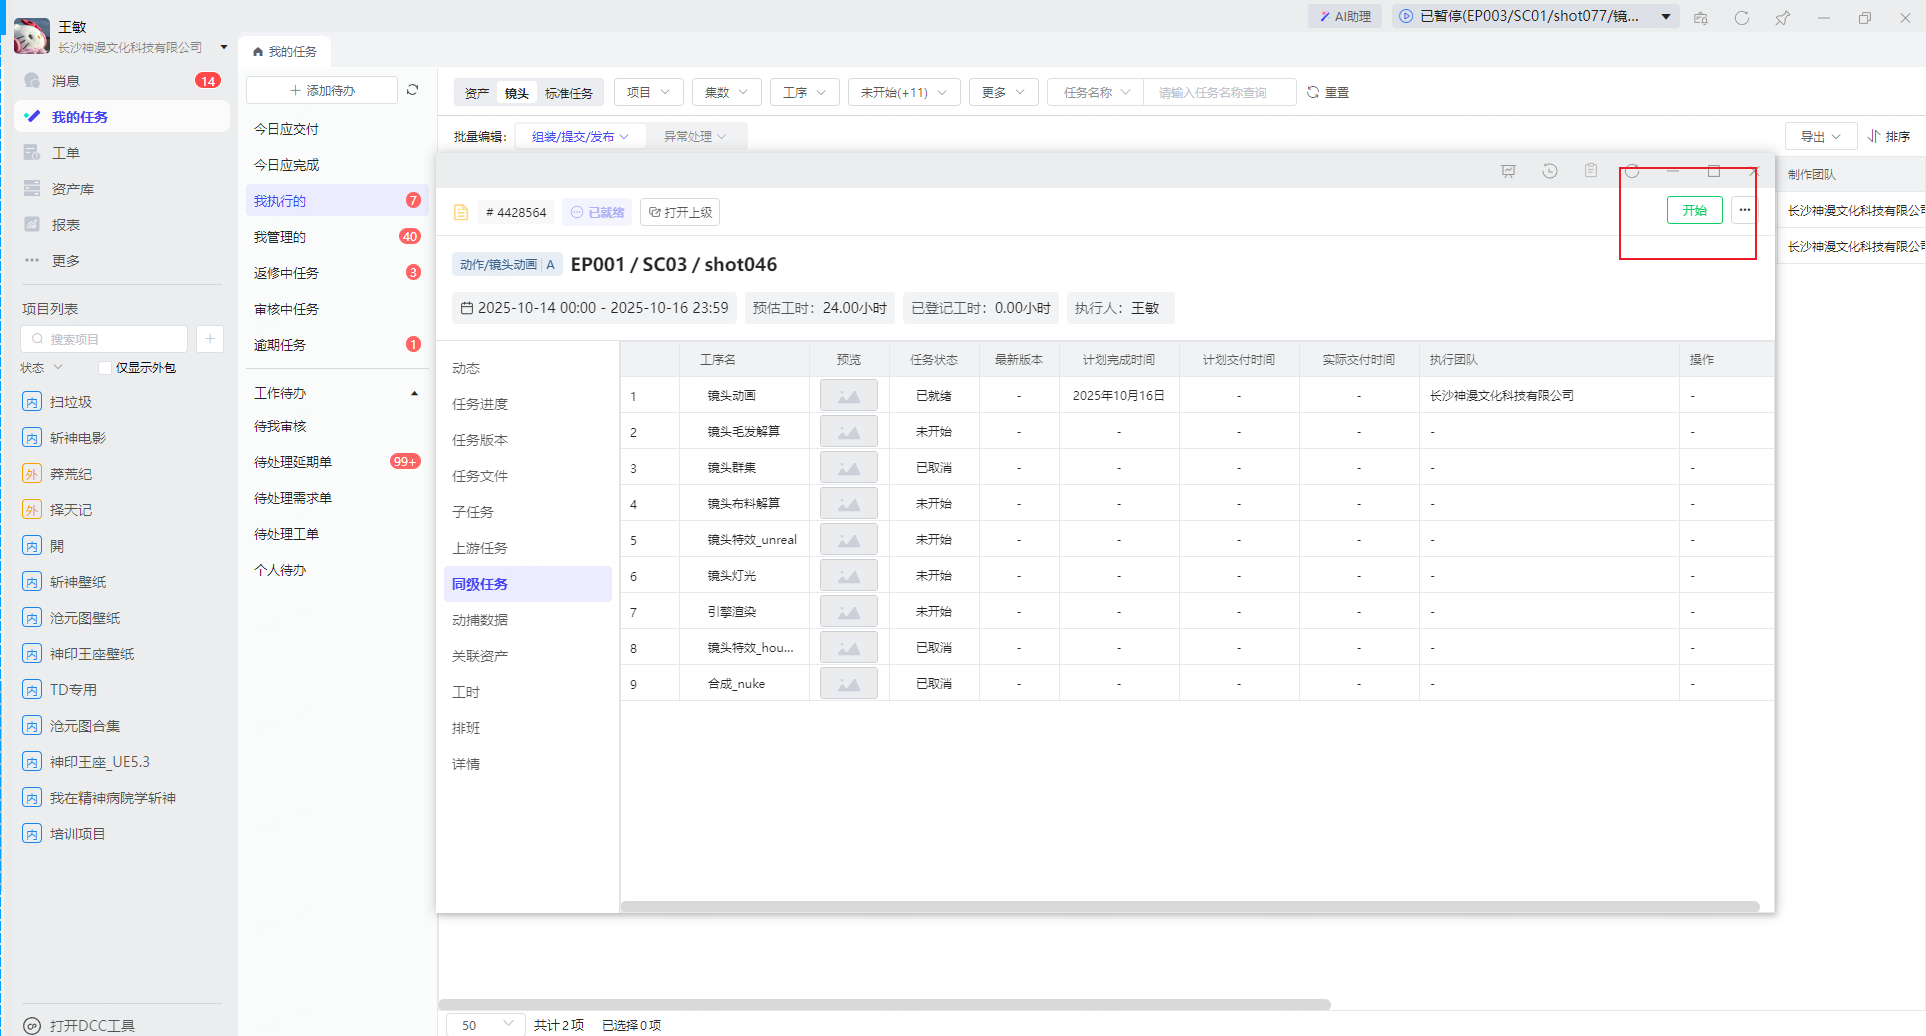Open the presentation chart icon in task dialog
Image resolution: width=1926 pixels, height=1036 pixels.
pos(1508,171)
